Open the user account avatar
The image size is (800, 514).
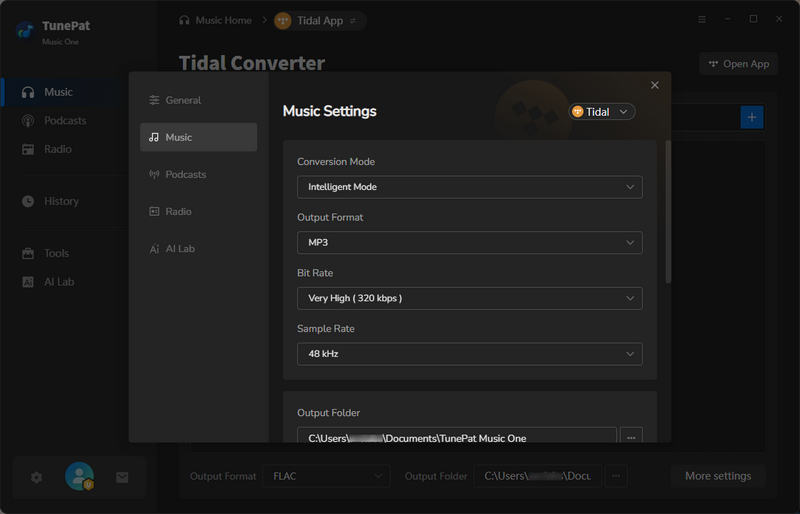click(x=79, y=476)
